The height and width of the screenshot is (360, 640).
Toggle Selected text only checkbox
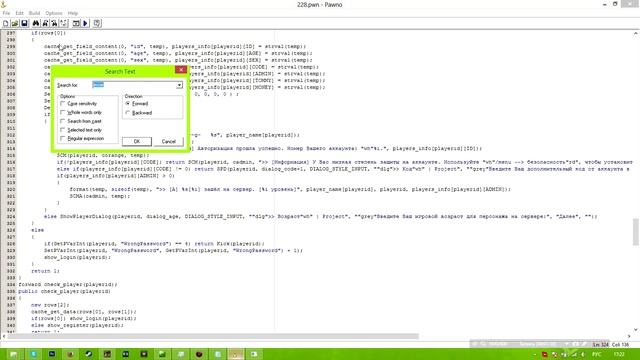(x=81, y=130)
